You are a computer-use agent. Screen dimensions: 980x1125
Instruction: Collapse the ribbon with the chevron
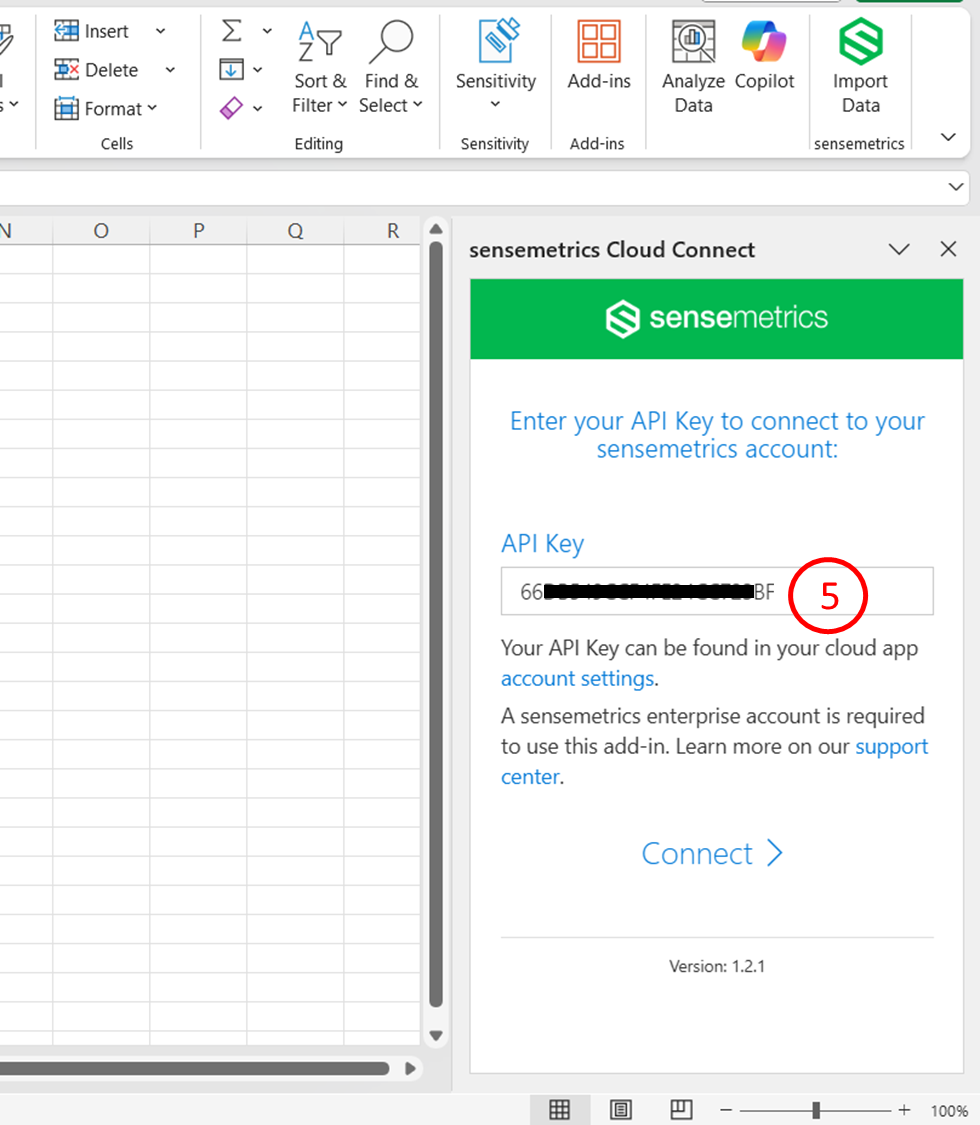click(948, 136)
